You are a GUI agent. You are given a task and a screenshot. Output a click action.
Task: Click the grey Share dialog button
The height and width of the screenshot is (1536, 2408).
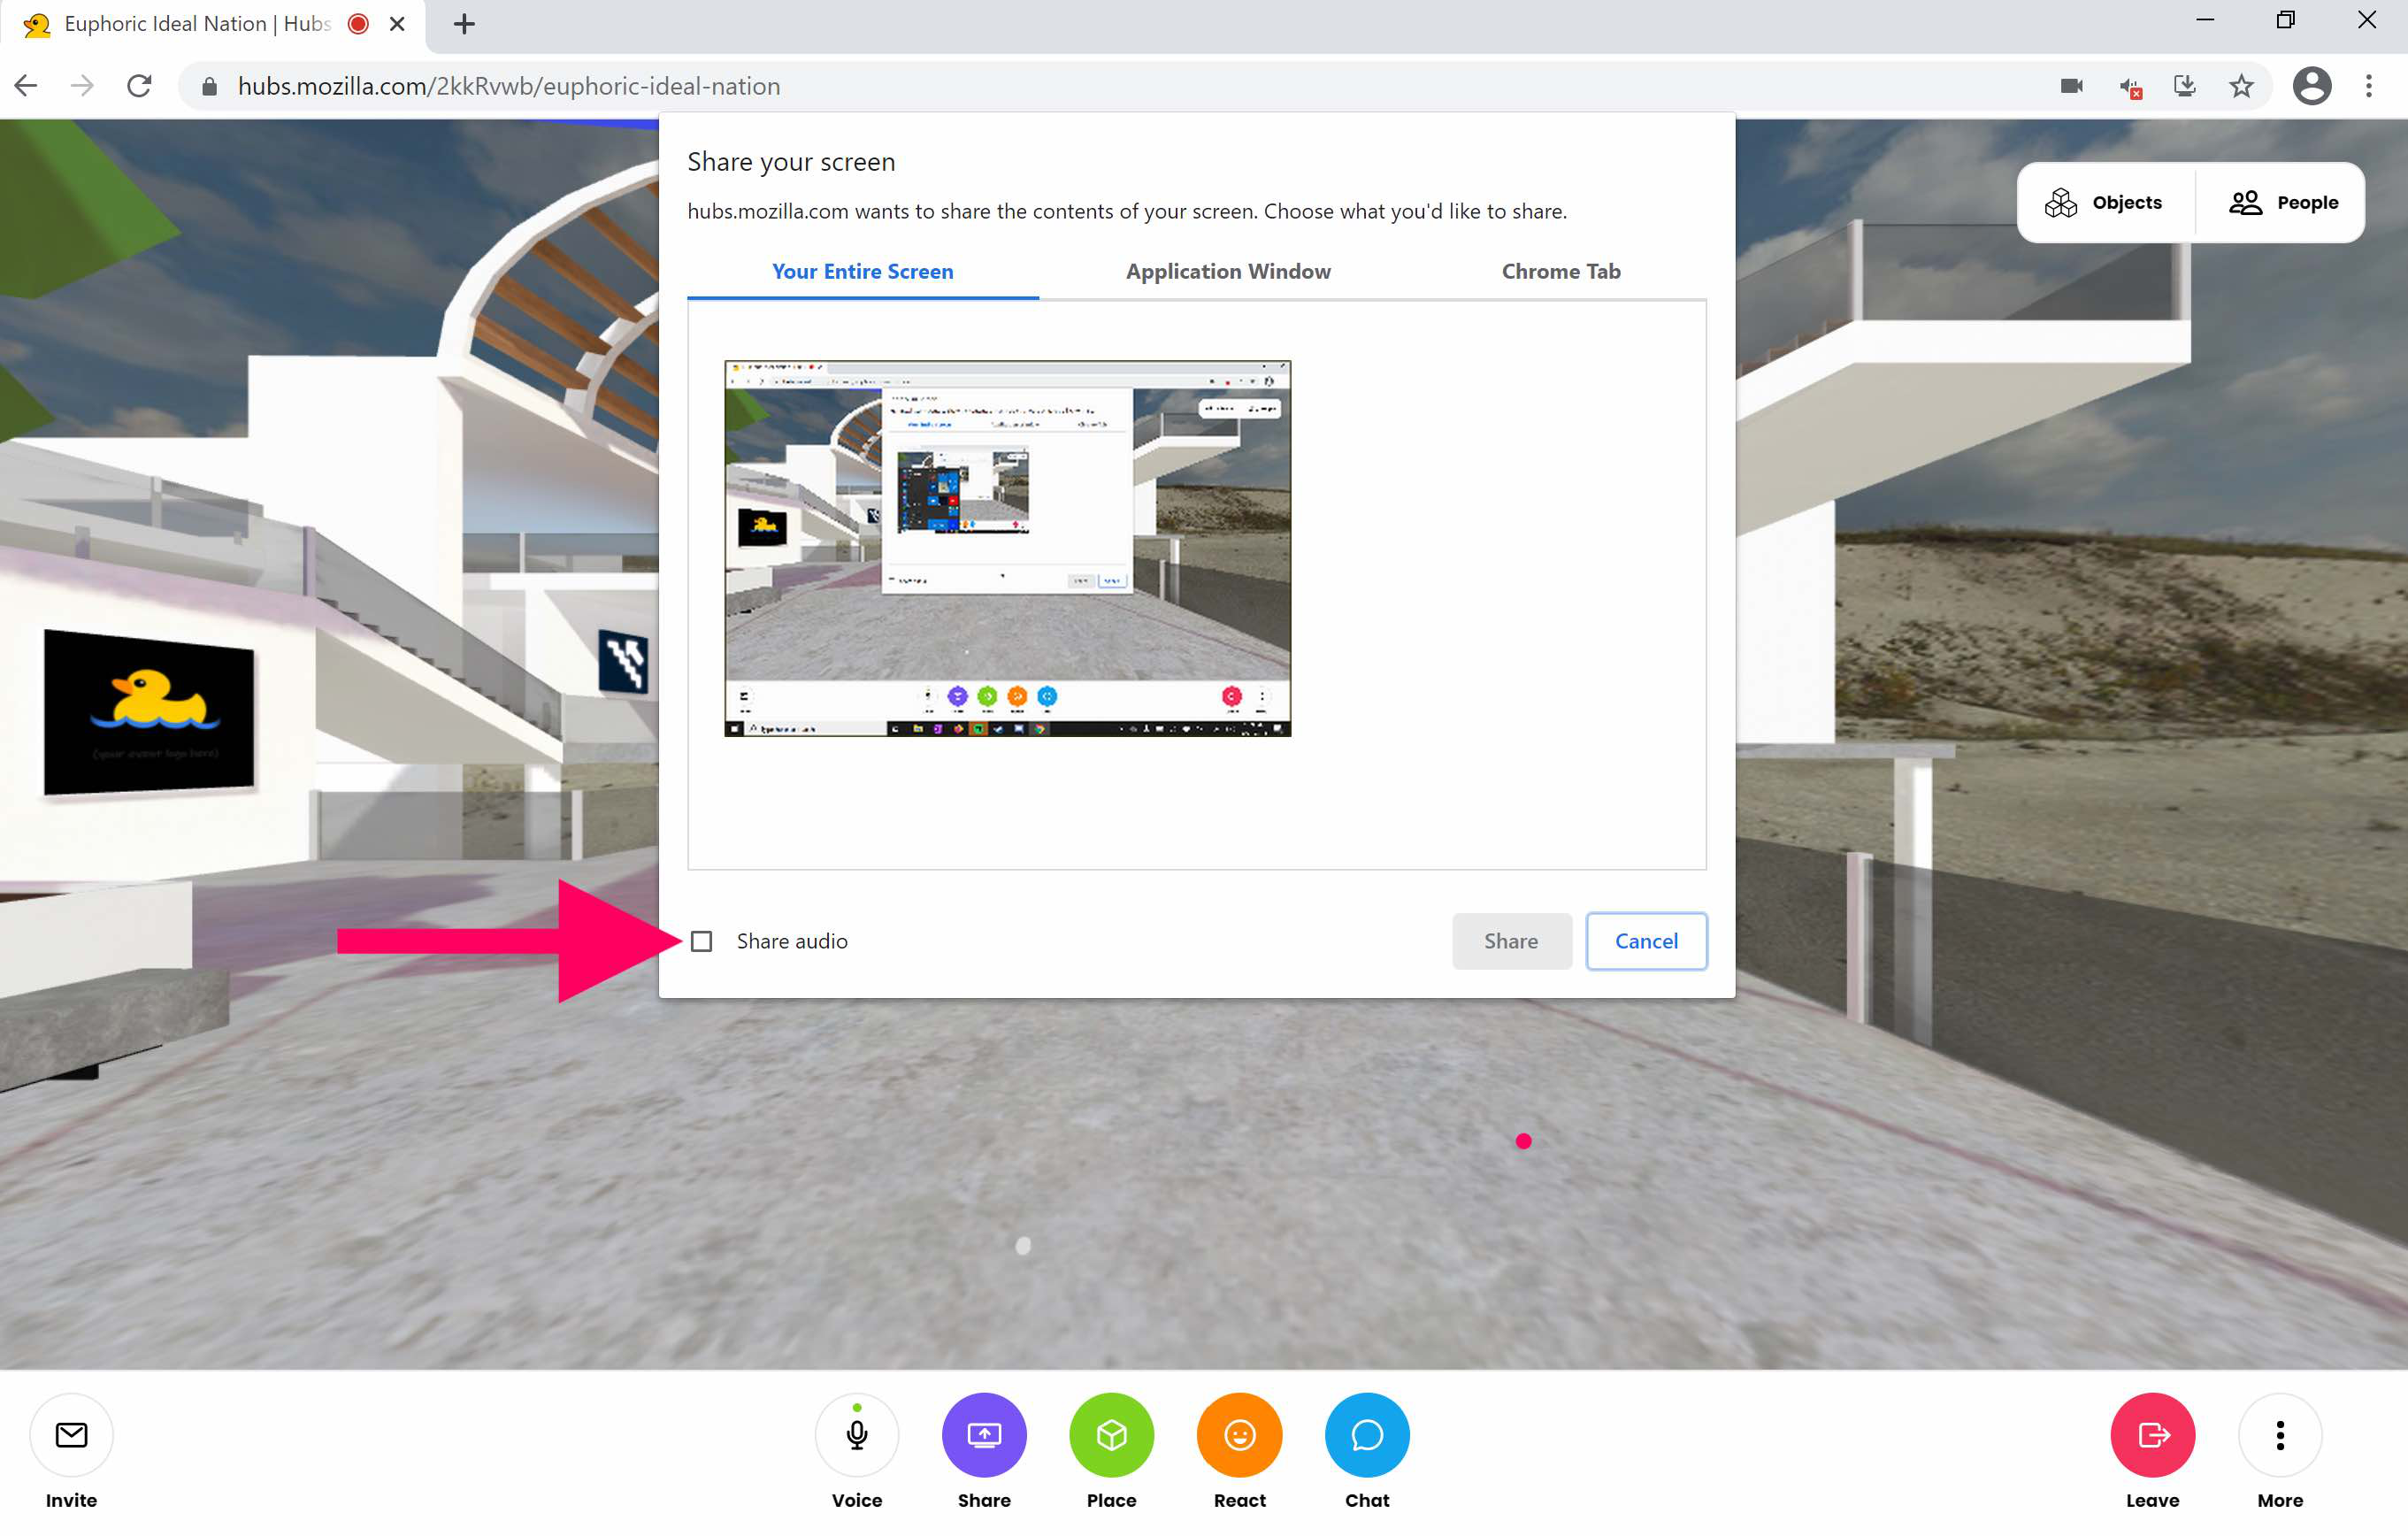(1510, 941)
